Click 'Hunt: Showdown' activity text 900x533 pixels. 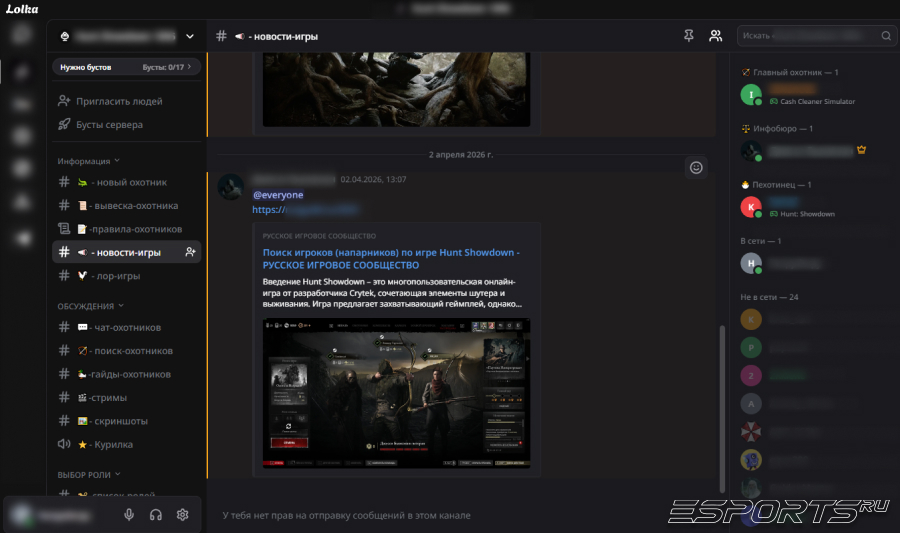tap(807, 214)
